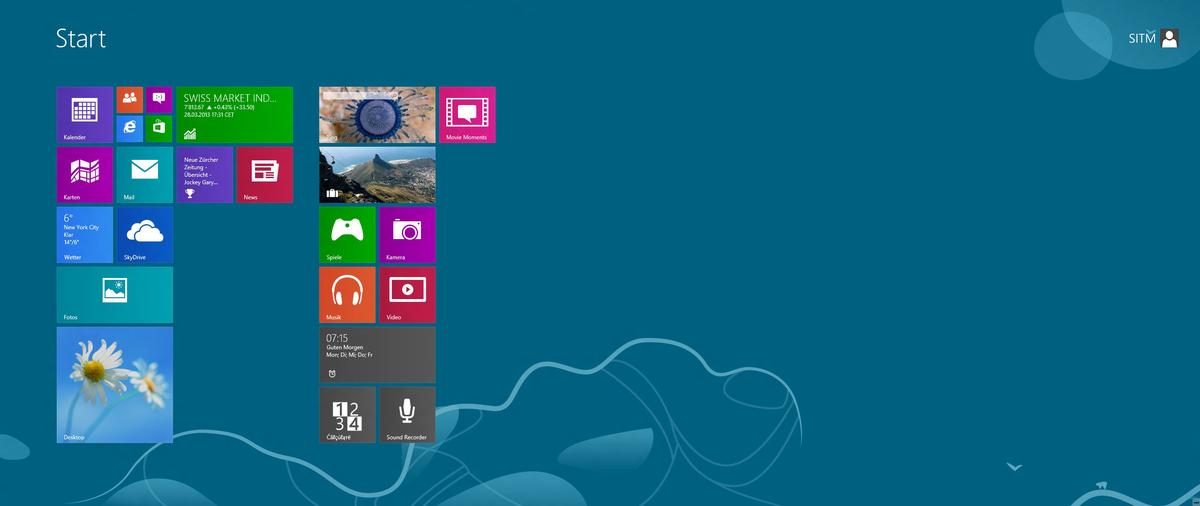Image resolution: width=1200 pixels, height=506 pixels.
Task: Open the SITM user account menu
Action: click(1154, 38)
